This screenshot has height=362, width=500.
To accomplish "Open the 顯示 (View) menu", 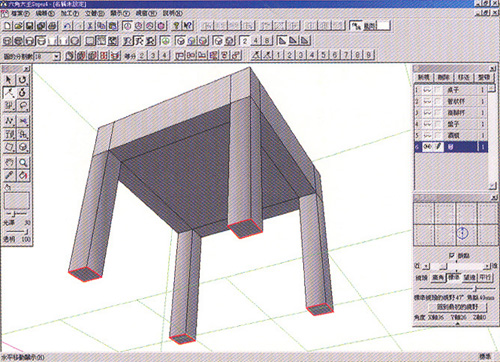I will [120, 14].
